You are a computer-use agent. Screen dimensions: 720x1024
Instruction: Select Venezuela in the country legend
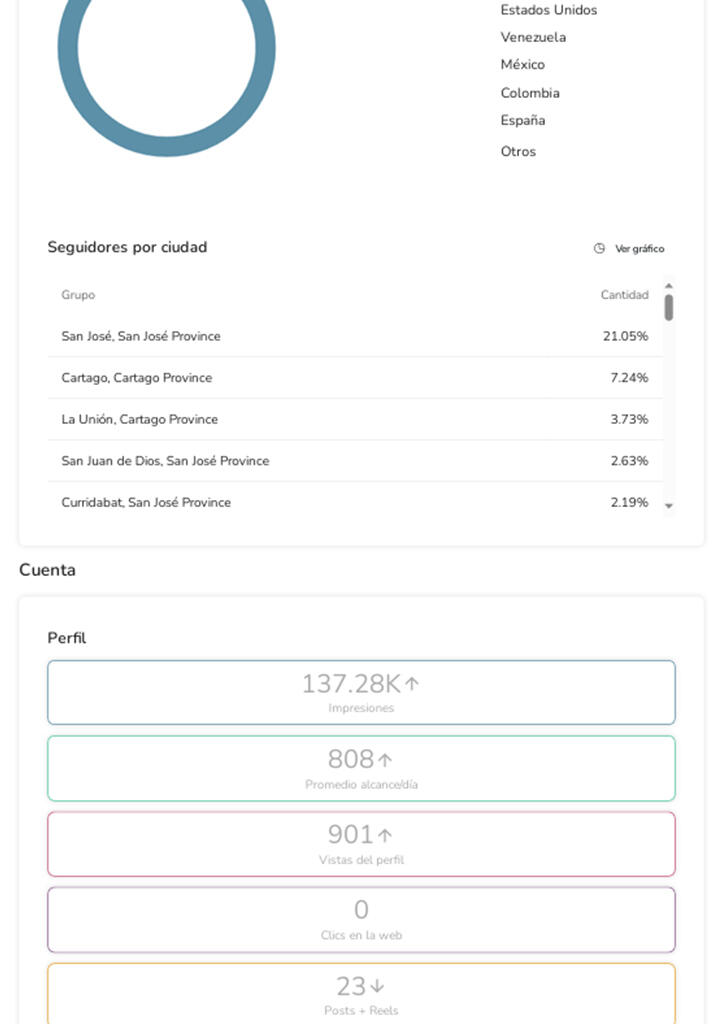533,37
